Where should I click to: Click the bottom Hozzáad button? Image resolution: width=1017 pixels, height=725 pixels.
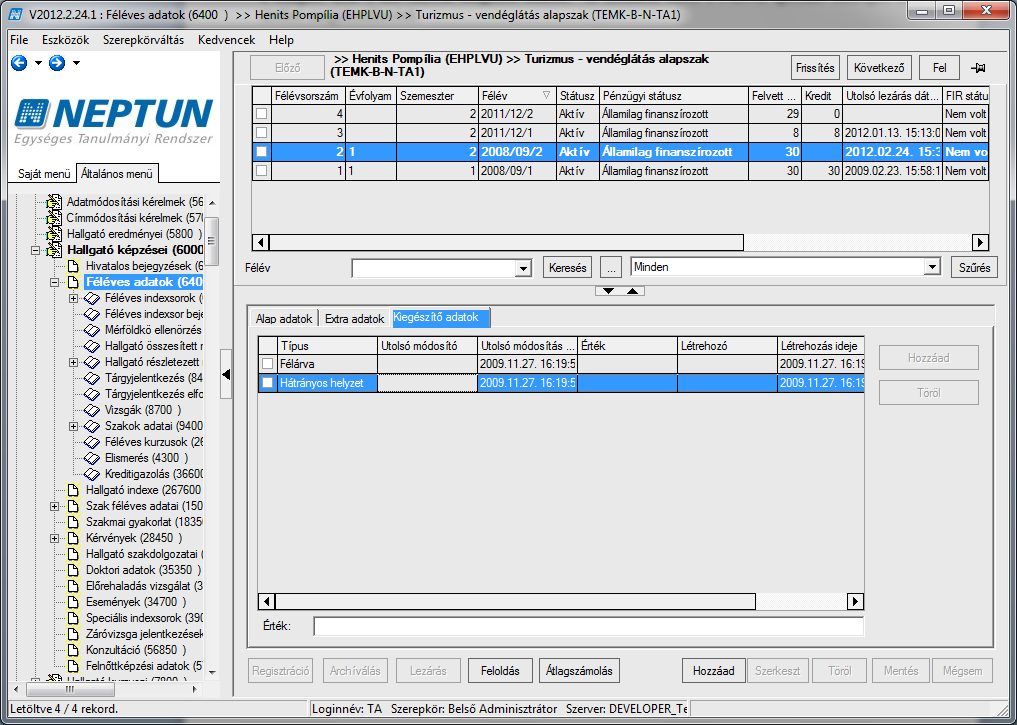coord(713,671)
